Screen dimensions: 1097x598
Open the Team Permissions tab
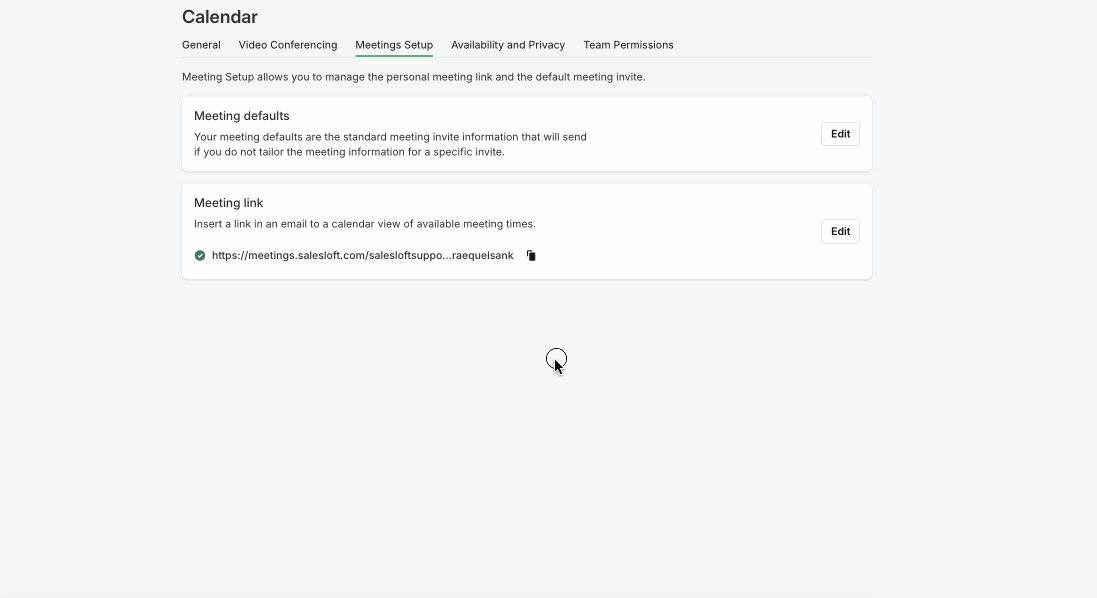tap(628, 45)
